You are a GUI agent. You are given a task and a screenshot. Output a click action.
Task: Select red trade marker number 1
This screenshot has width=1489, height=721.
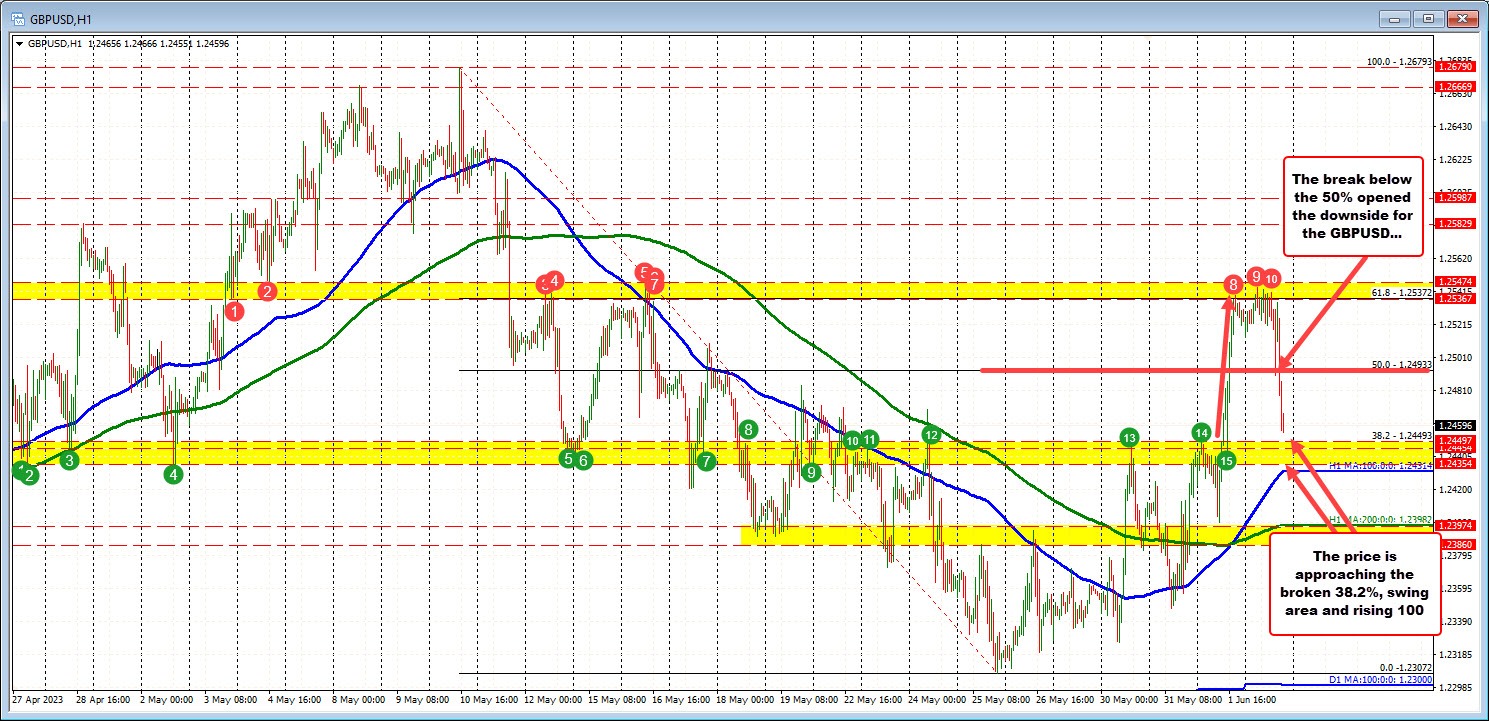click(x=236, y=311)
